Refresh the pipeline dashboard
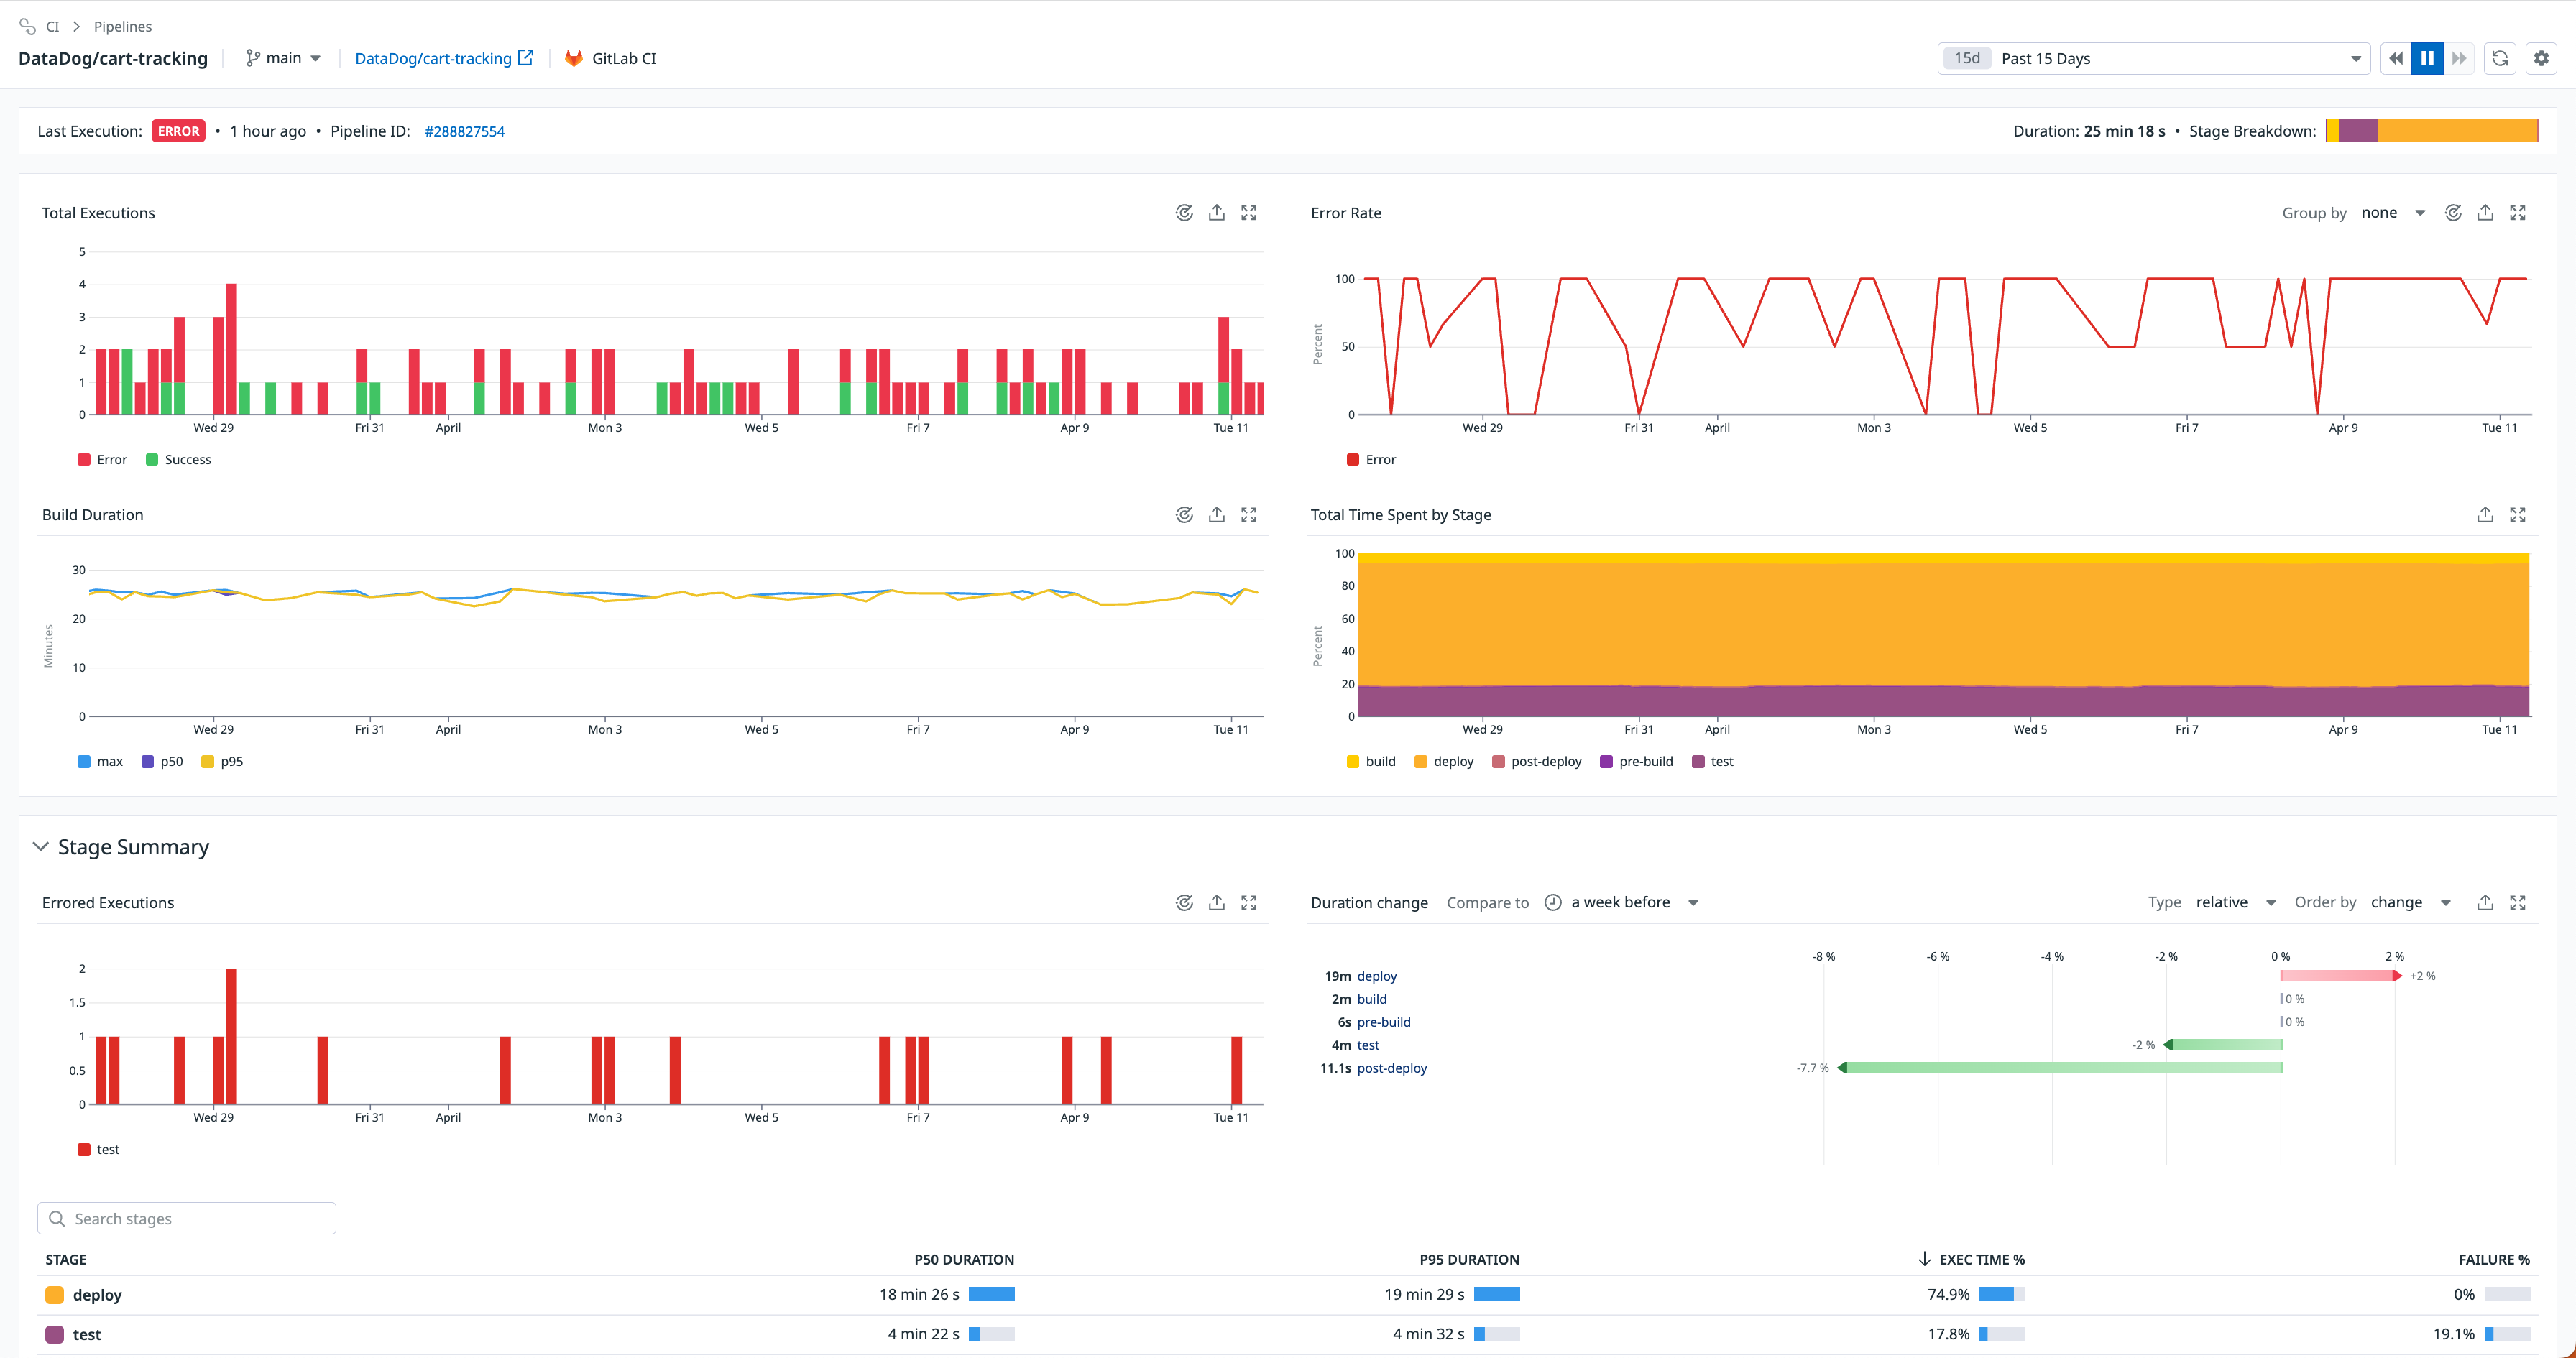 coord(2500,58)
